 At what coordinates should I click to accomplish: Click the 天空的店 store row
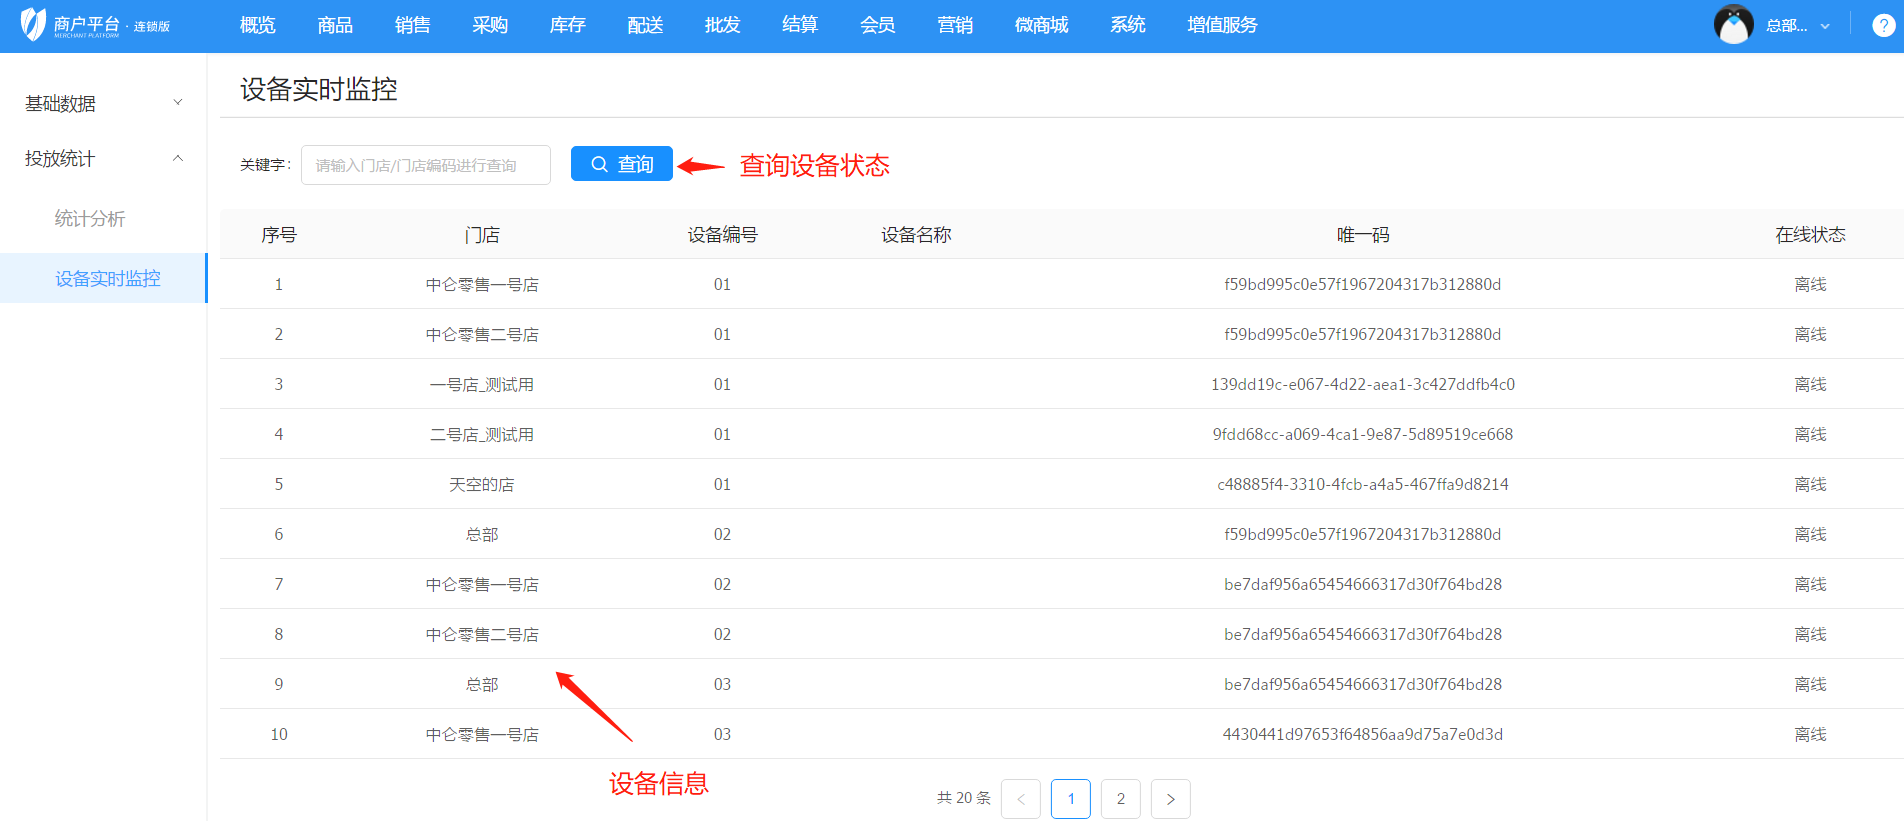481,484
